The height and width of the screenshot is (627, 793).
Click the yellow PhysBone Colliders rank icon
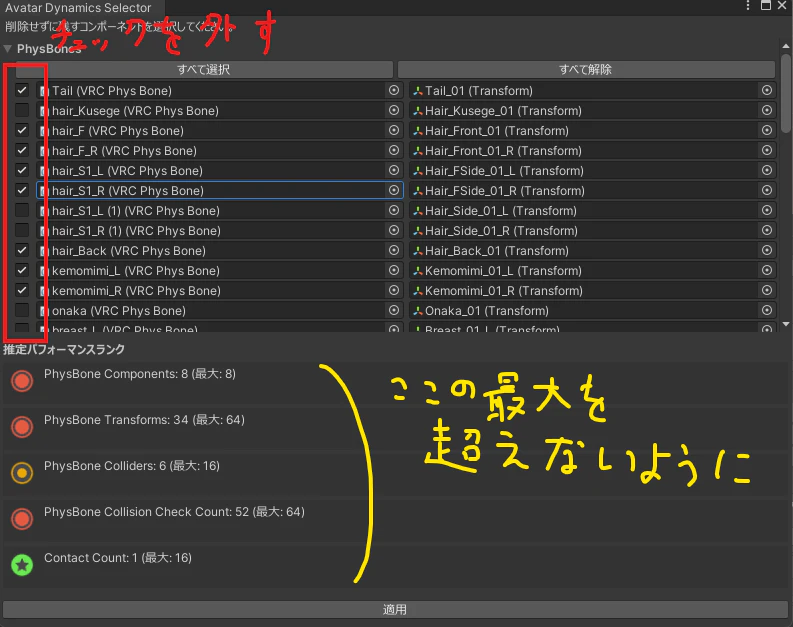pyautogui.click(x=22, y=473)
